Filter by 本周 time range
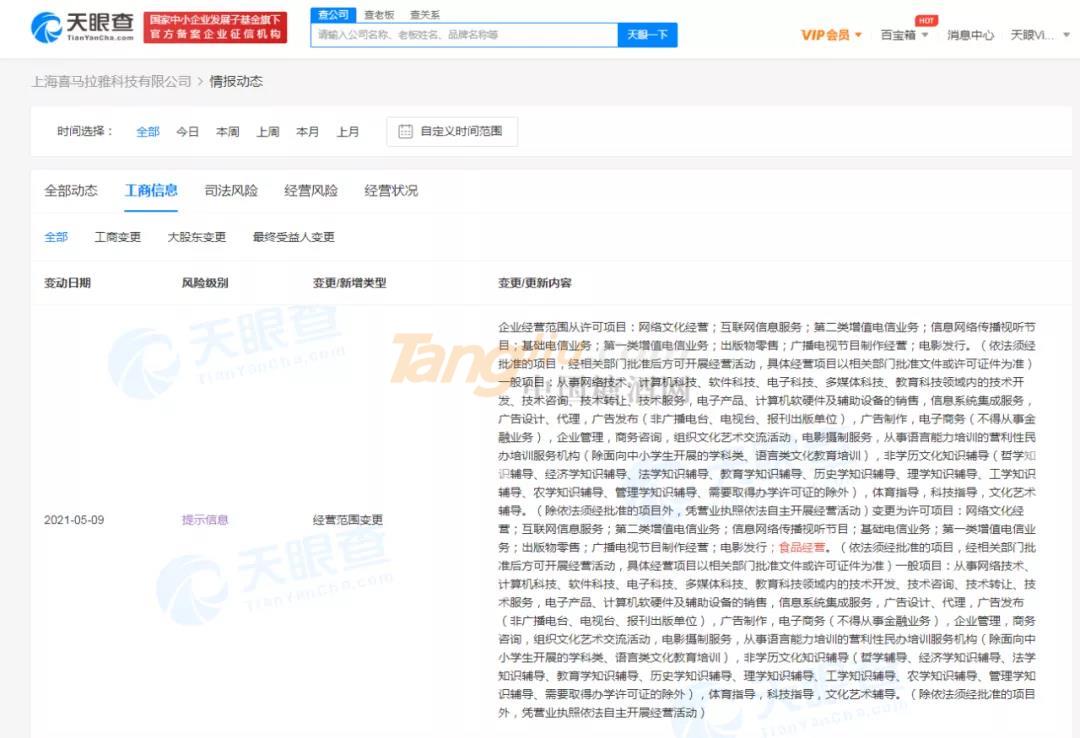Image resolution: width=1080 pixels, height=738 pixels. [227, 131]
